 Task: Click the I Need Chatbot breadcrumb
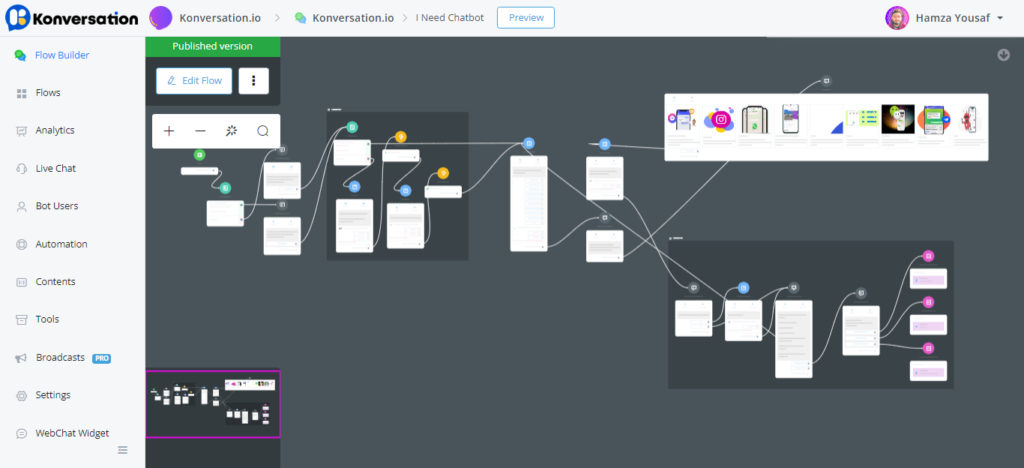(x=450, y=18)
